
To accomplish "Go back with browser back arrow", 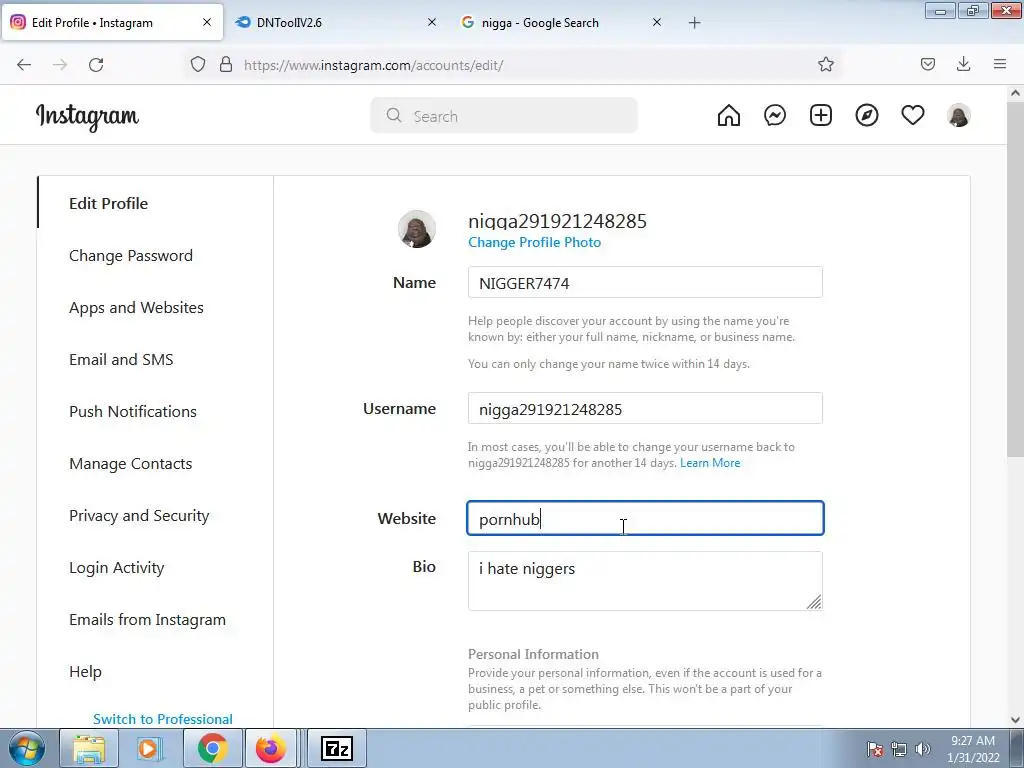I will pos(24,65).
